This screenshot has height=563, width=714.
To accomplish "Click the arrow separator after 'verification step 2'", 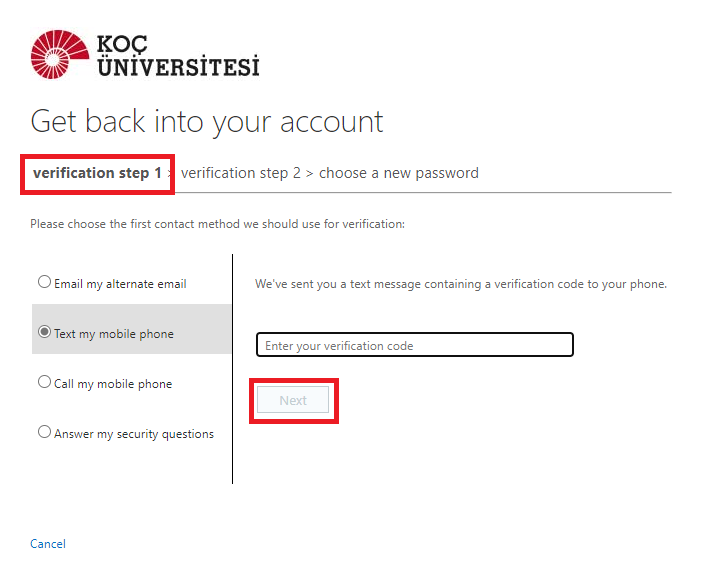I will click(x=310, y=174).
